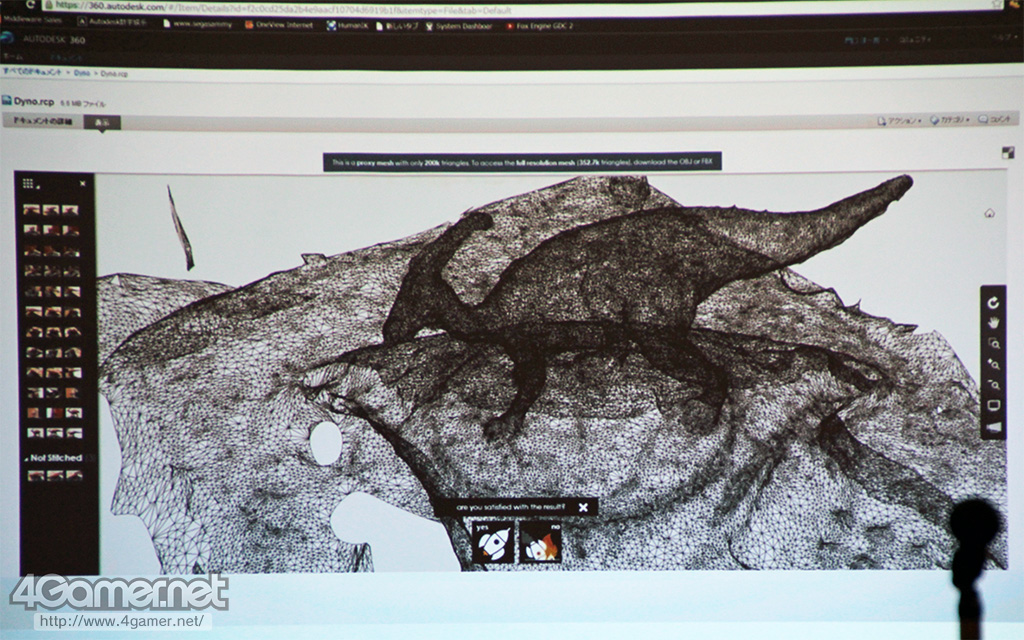This screenshot has height=640, width=1024.
Task: Select the orbit/rotate view tool
Action: point(993,303)
